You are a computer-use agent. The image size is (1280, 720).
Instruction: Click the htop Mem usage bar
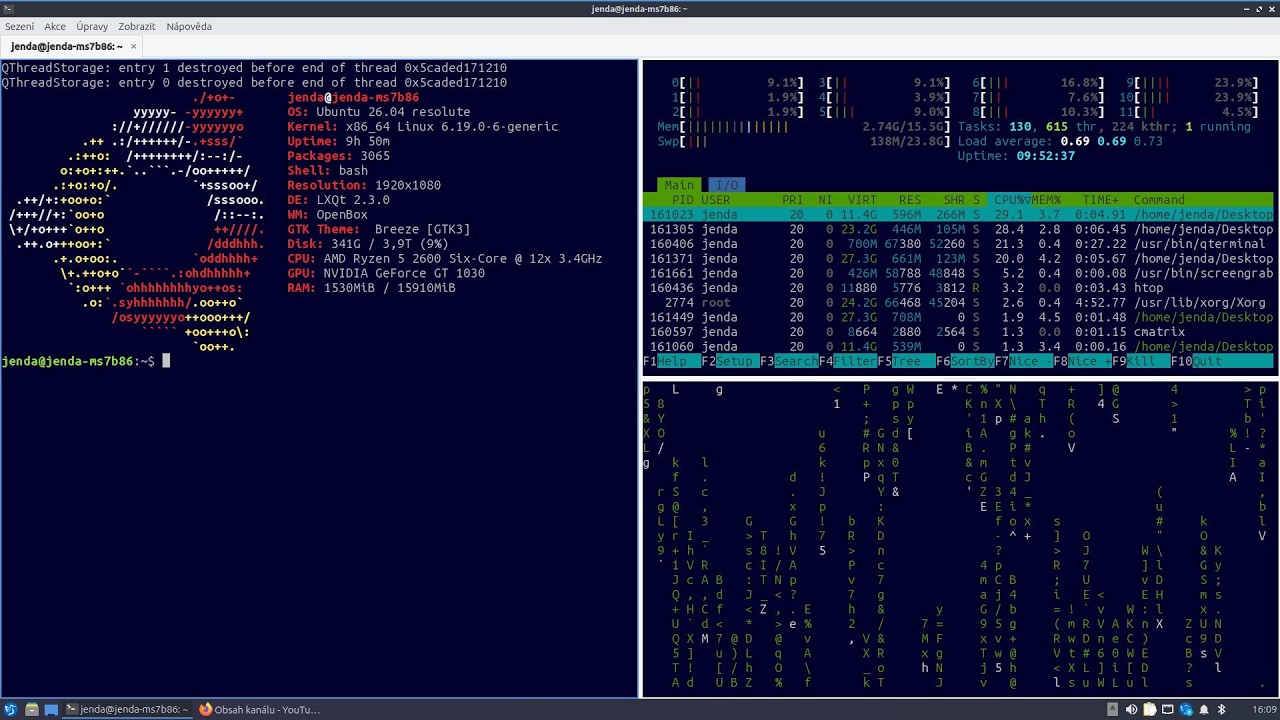(803, 127)
